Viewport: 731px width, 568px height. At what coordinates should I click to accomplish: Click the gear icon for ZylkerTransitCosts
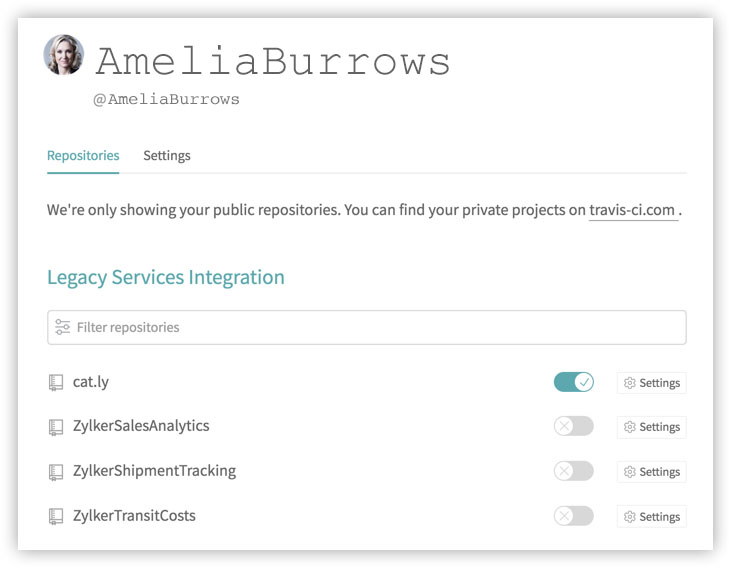click(629, 517)
